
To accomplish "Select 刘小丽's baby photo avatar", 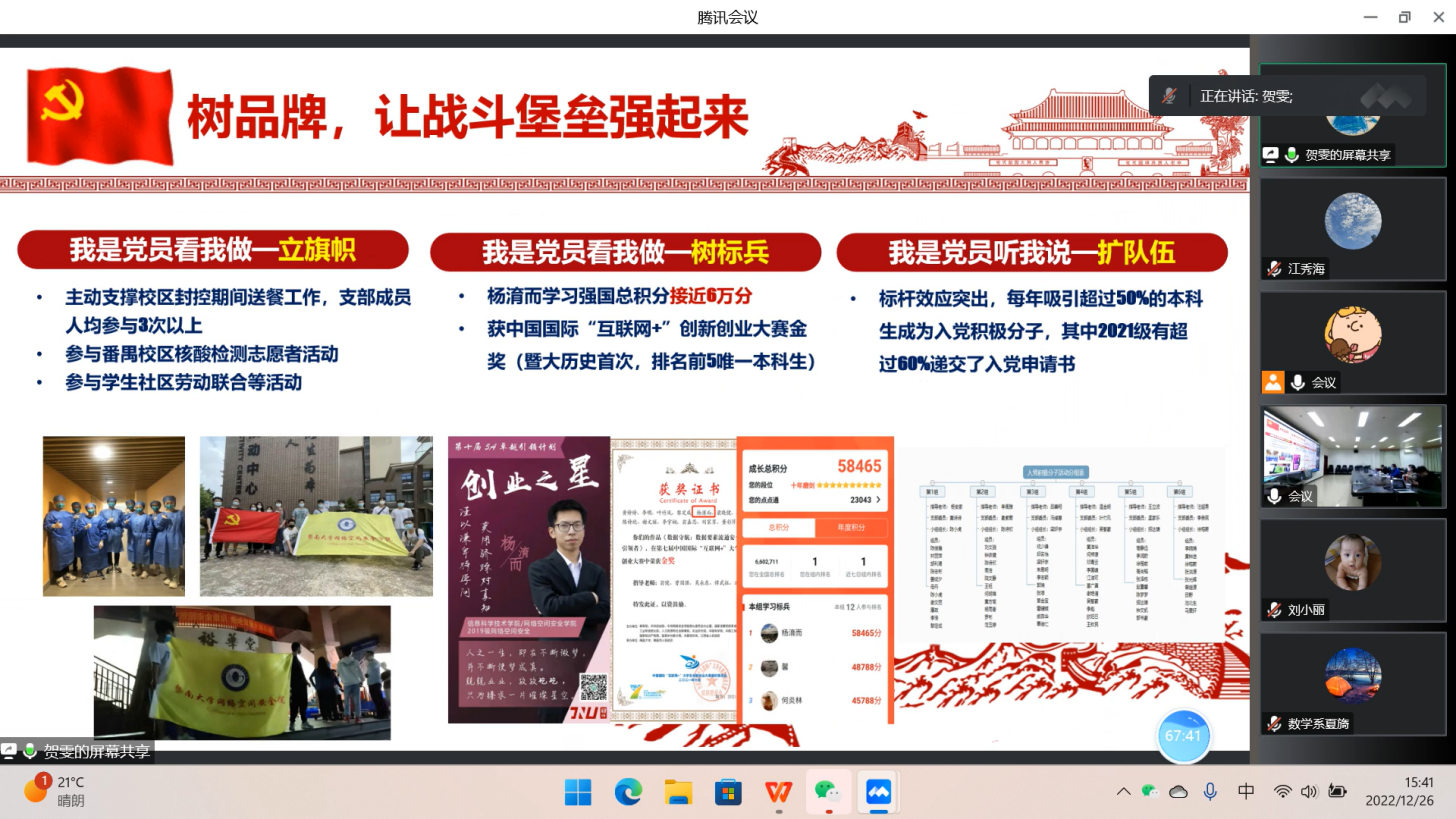I will (1352, 562).
